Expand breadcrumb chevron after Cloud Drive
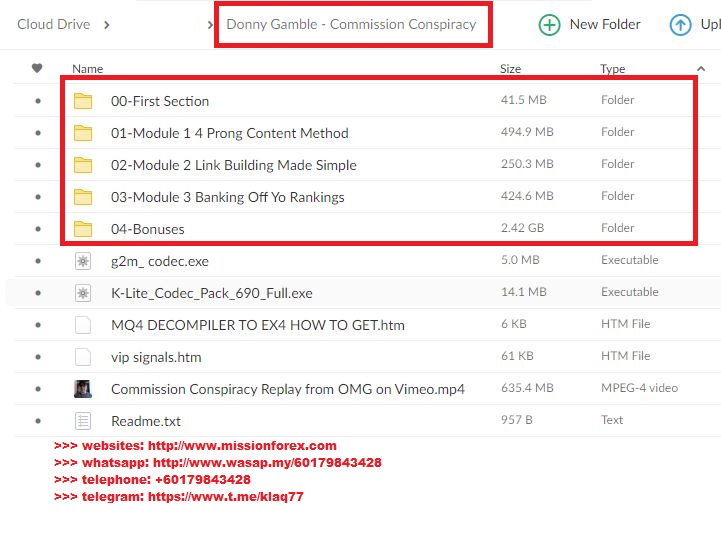721x556 pixels. click(x=107, y=25)
